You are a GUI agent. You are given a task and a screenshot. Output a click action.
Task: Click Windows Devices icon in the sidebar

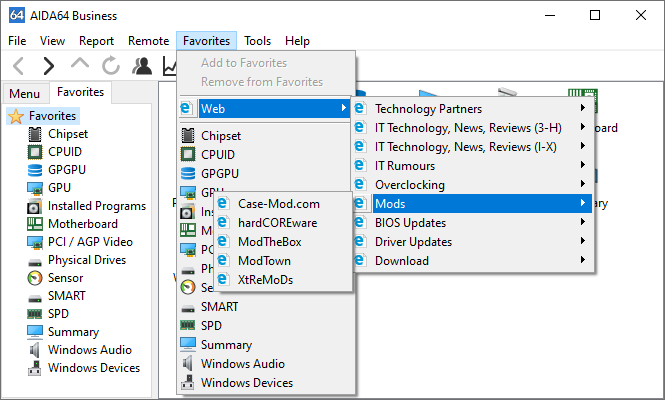(35, 368)
